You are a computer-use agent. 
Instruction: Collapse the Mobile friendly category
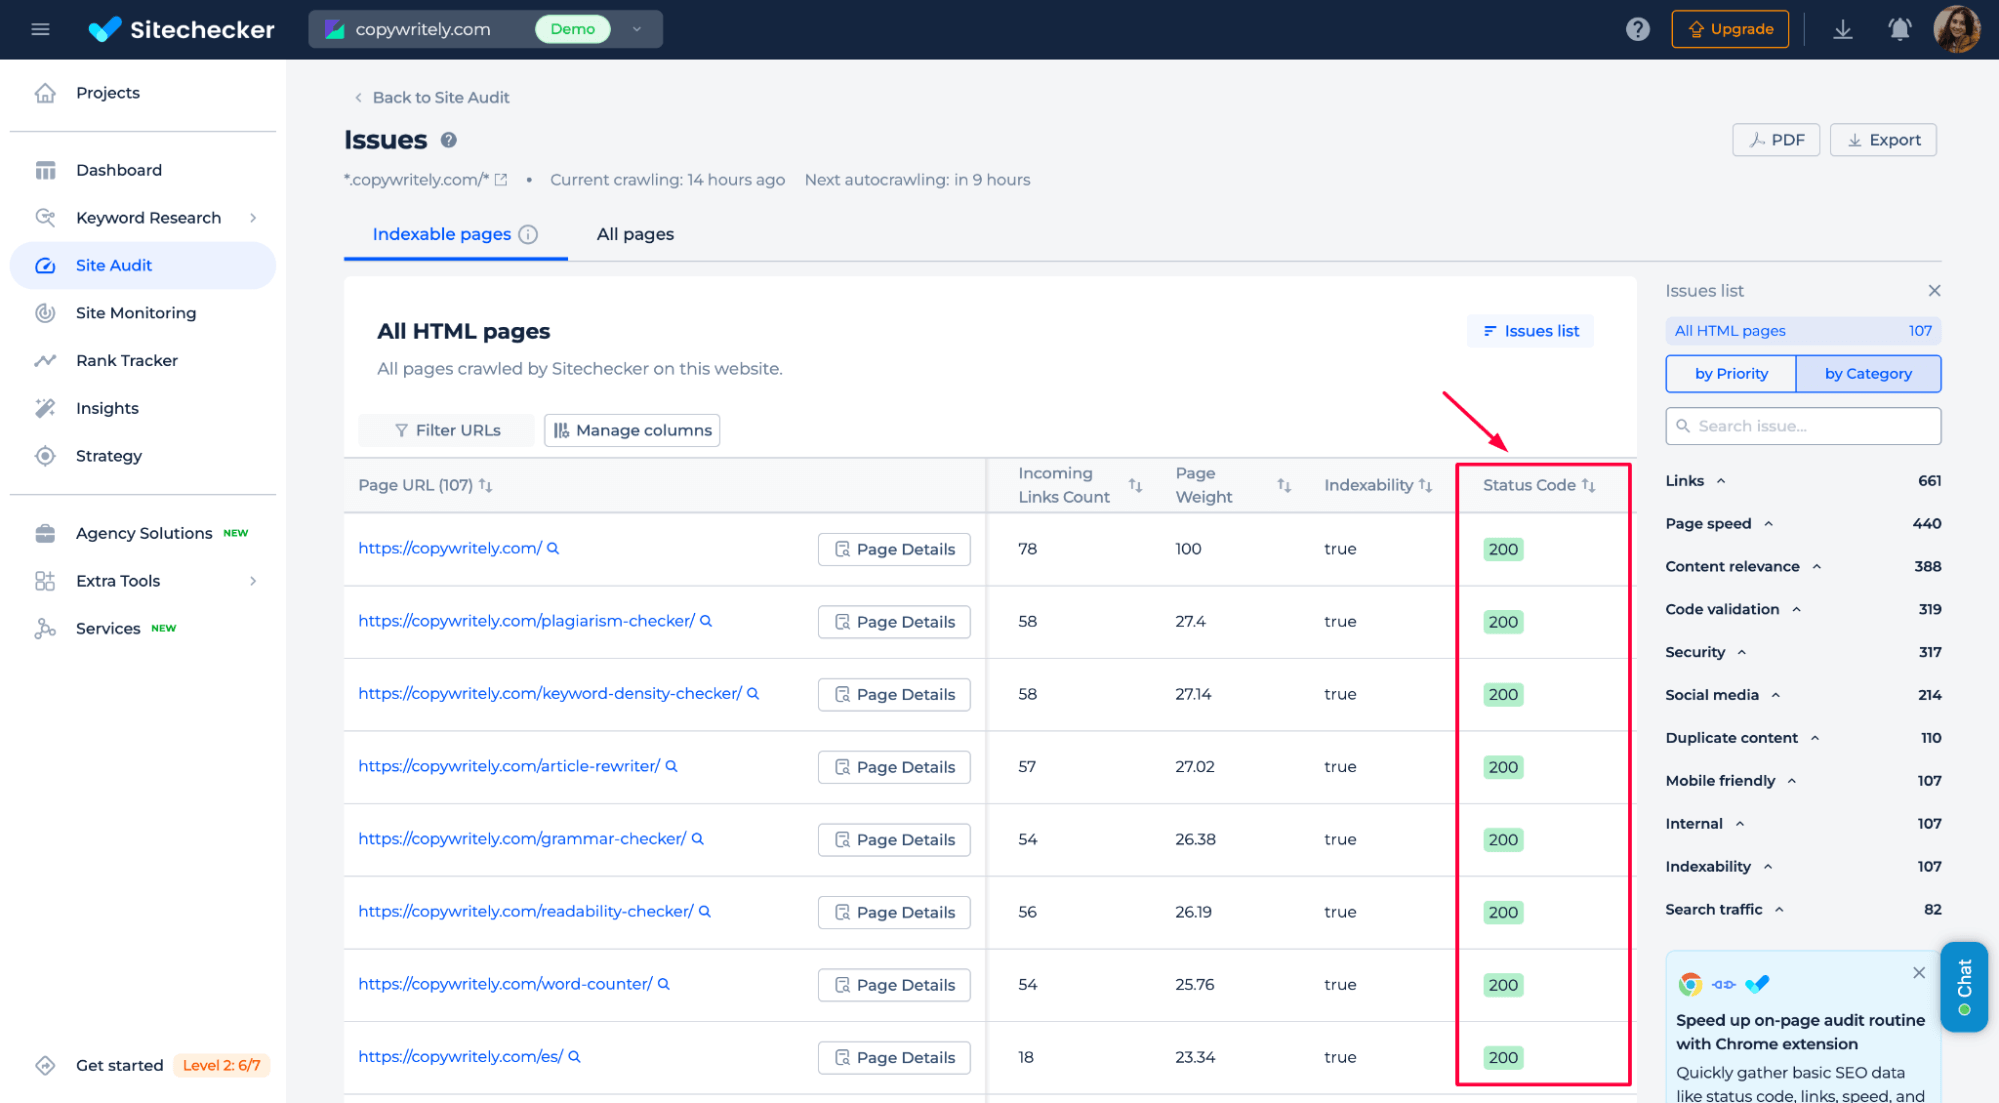[x=1792, y=781]
